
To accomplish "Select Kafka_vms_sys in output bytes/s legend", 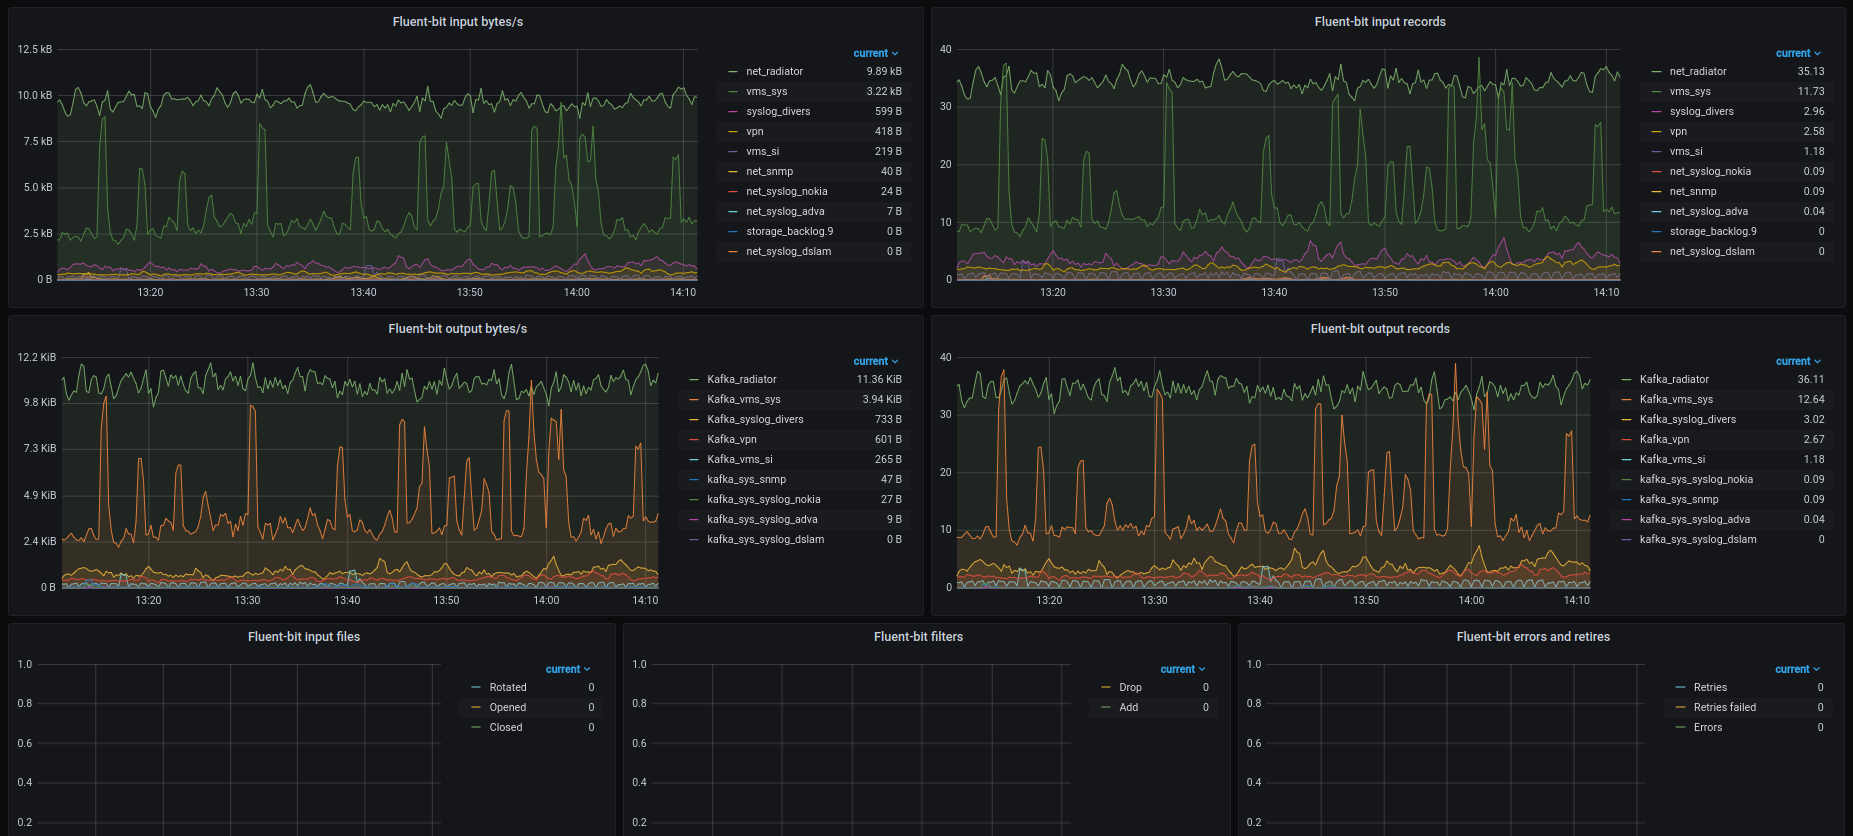I will click(743, 400).
